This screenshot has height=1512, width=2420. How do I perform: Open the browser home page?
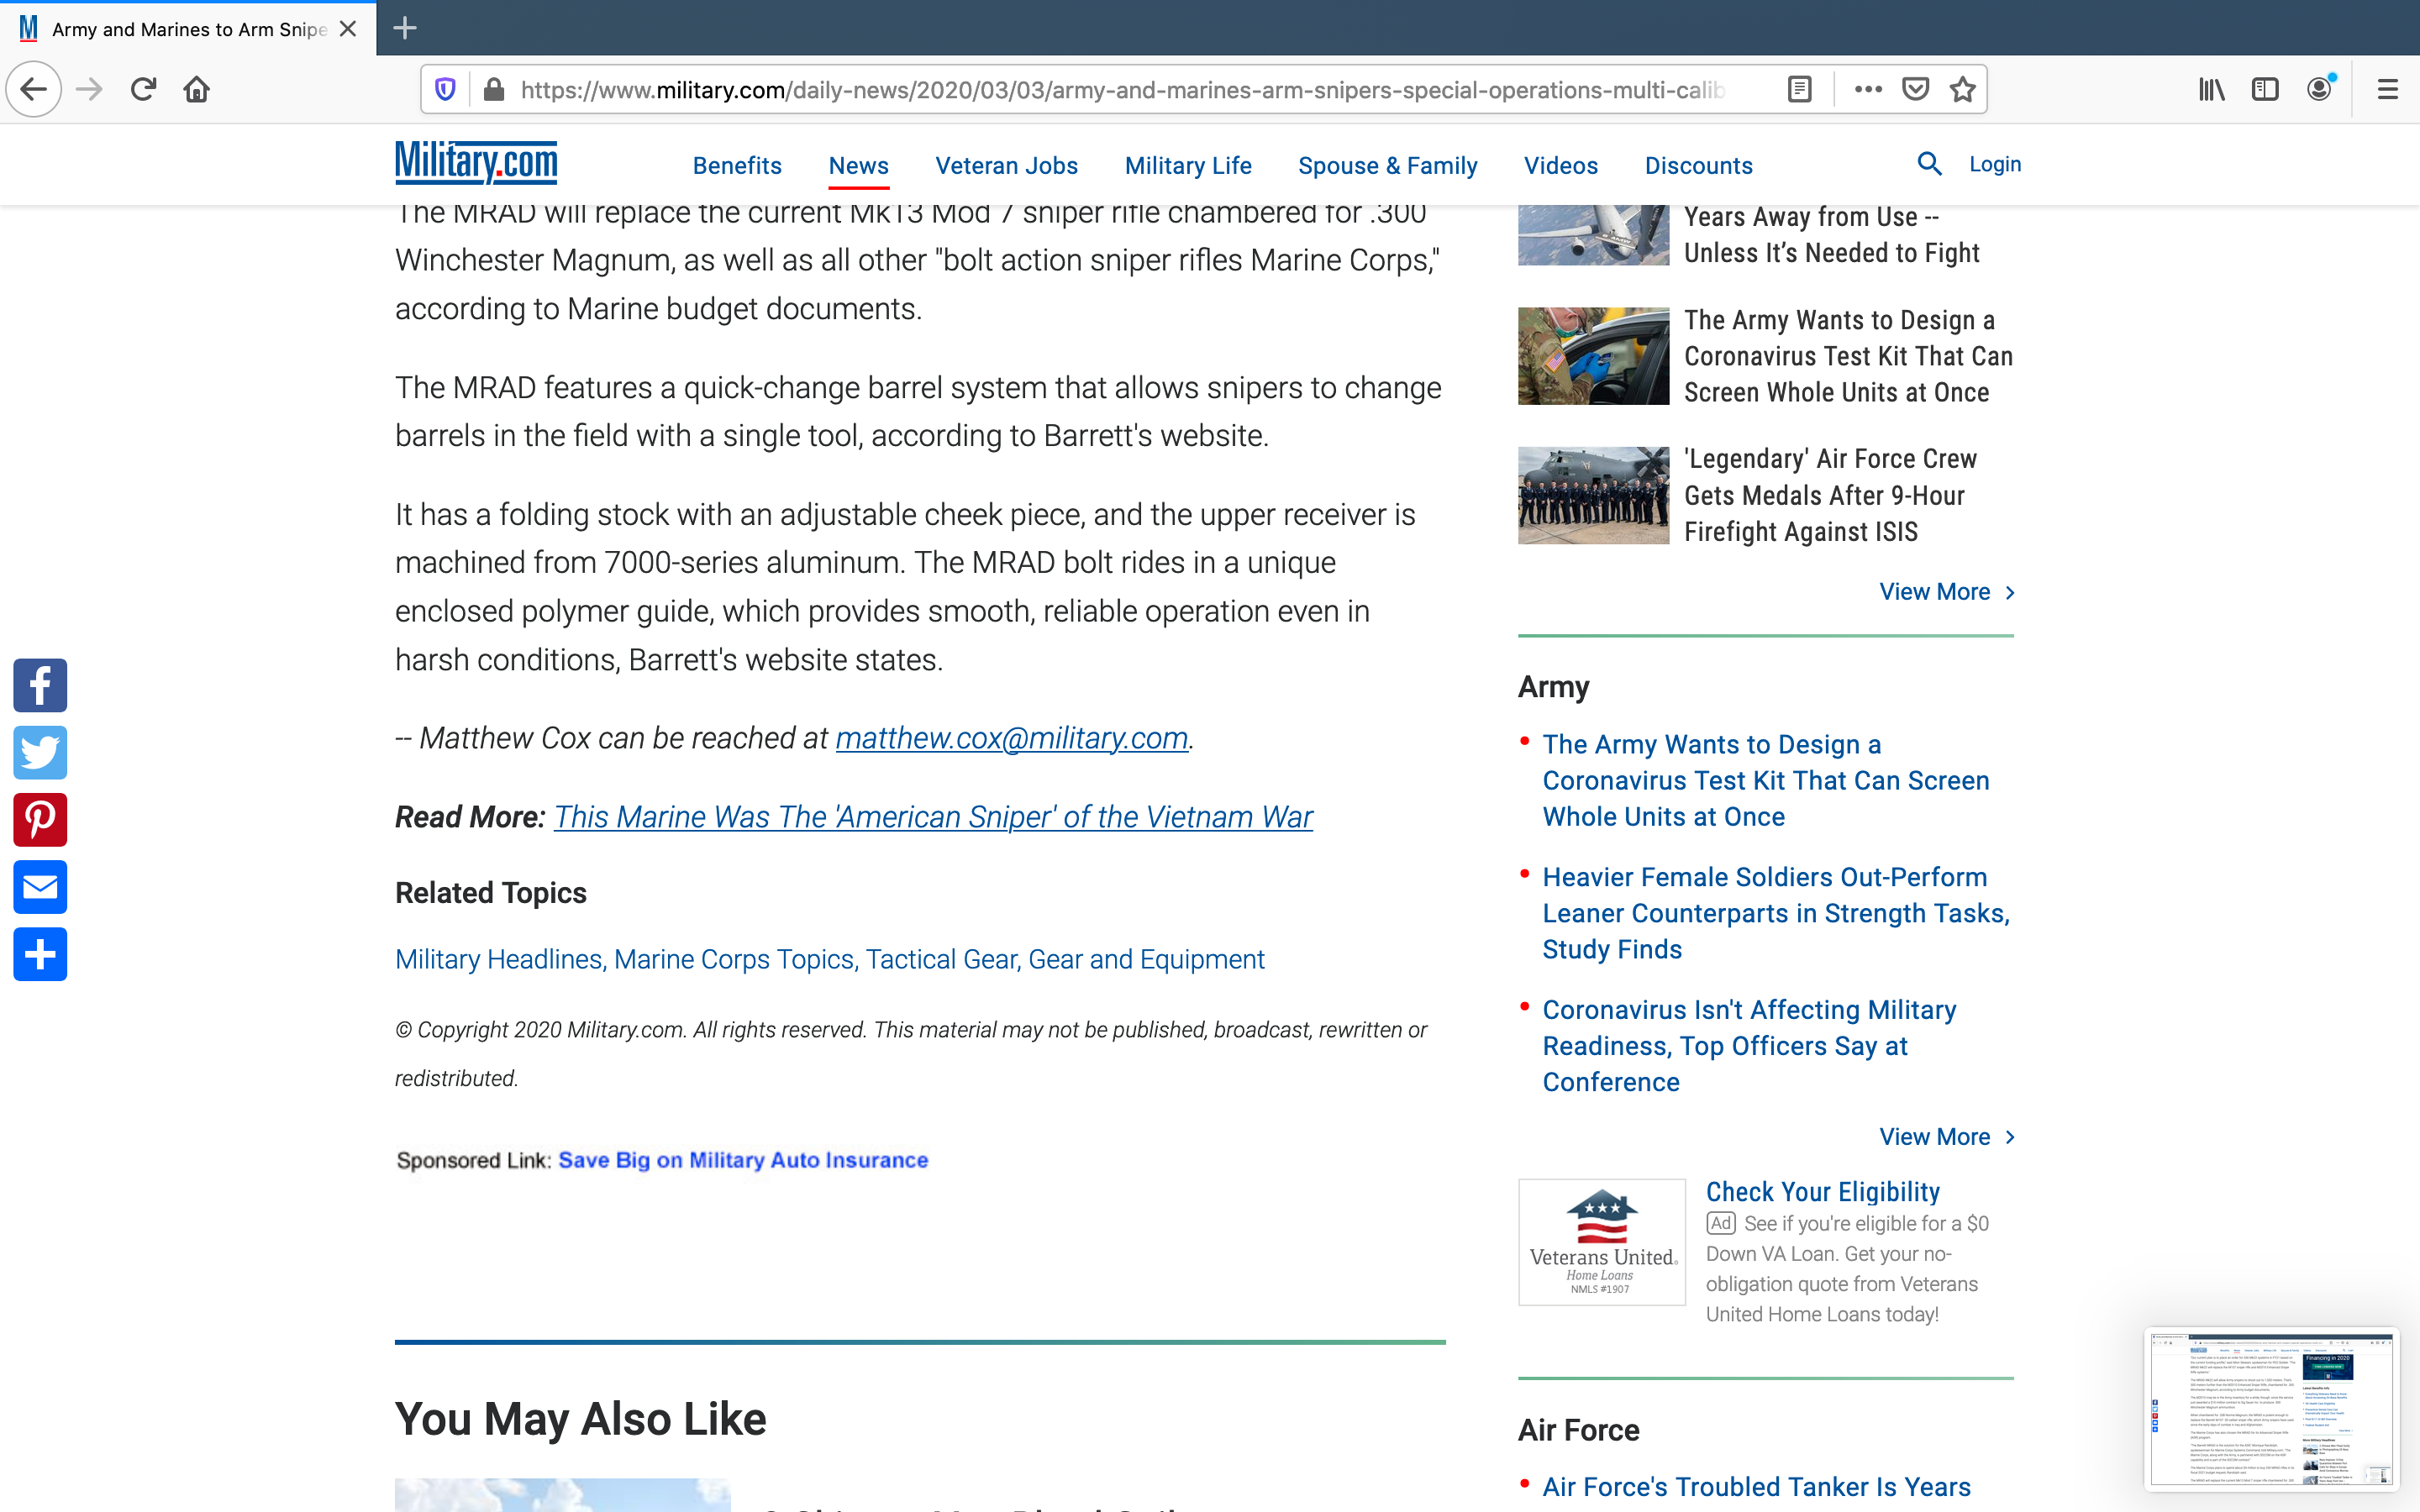[x=197, y=90]
